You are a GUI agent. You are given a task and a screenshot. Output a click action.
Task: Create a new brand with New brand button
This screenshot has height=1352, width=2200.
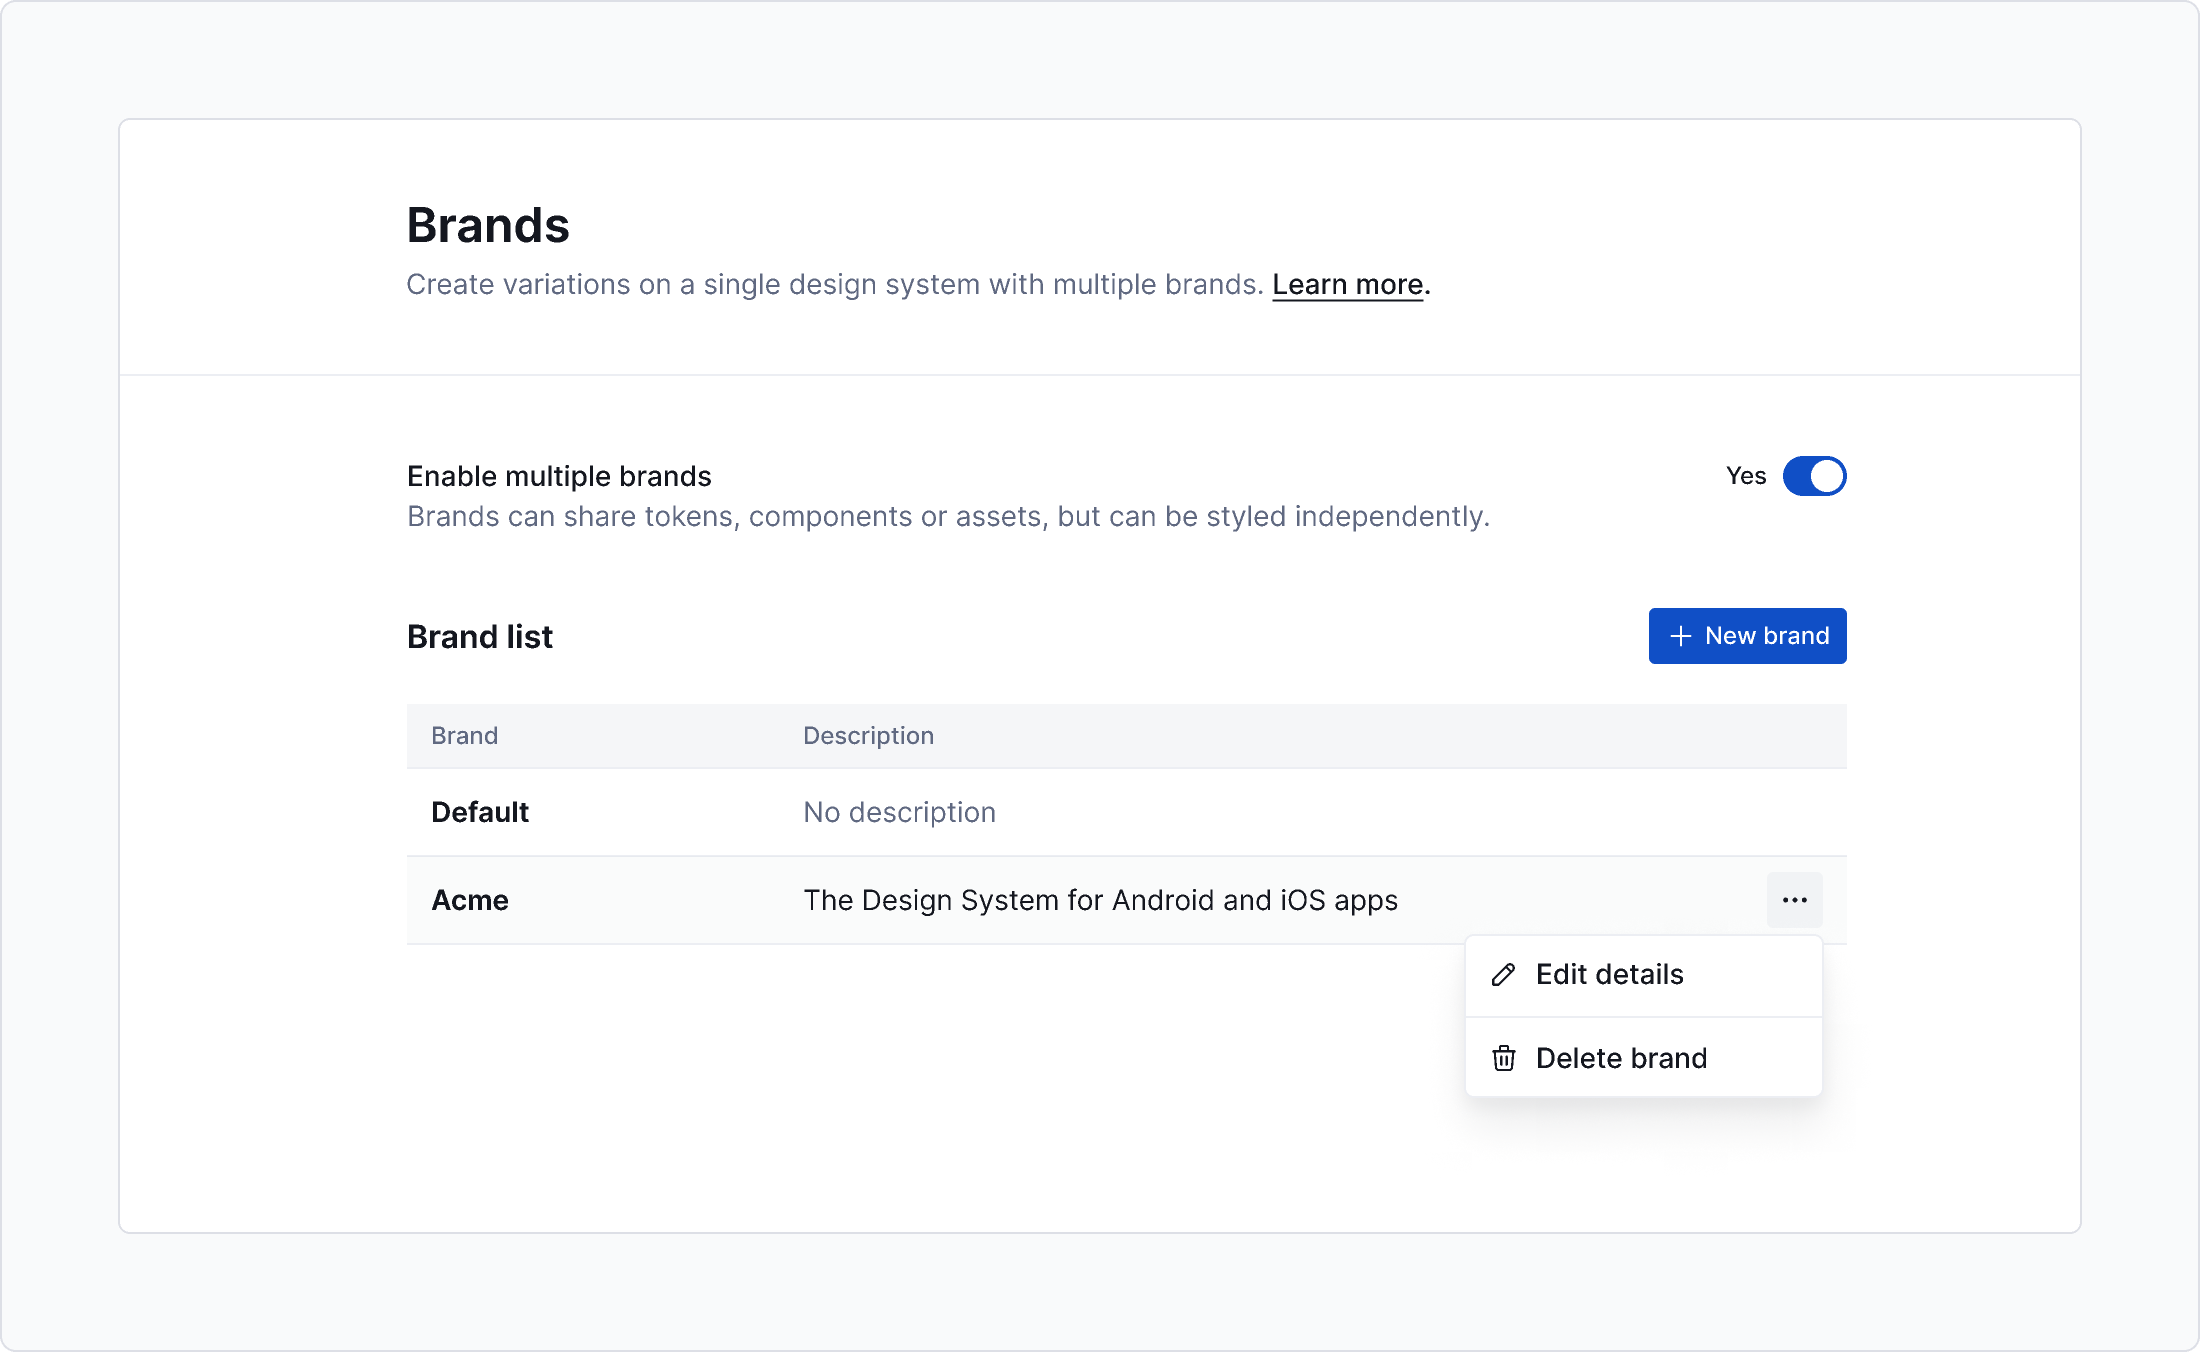tap(1747, 636)
